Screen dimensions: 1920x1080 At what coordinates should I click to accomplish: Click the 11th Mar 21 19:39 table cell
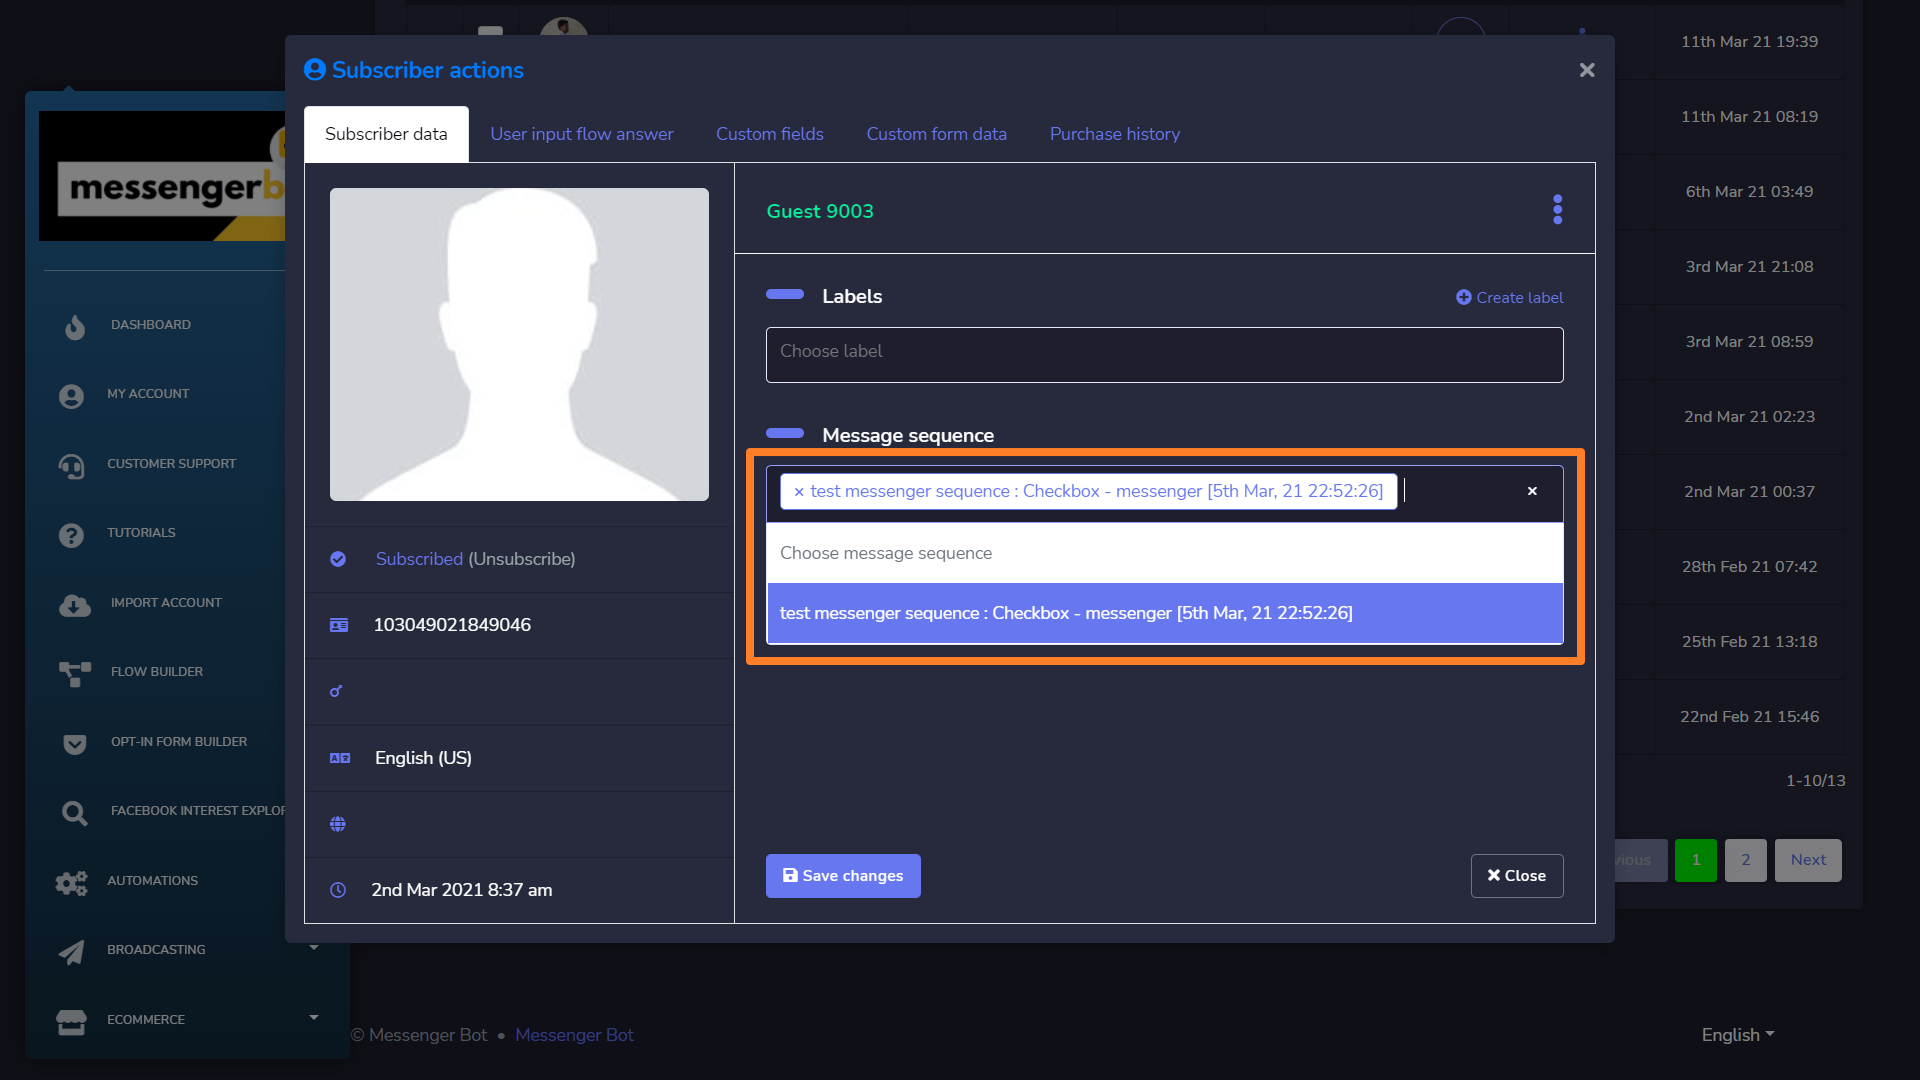pos(1749,42)
